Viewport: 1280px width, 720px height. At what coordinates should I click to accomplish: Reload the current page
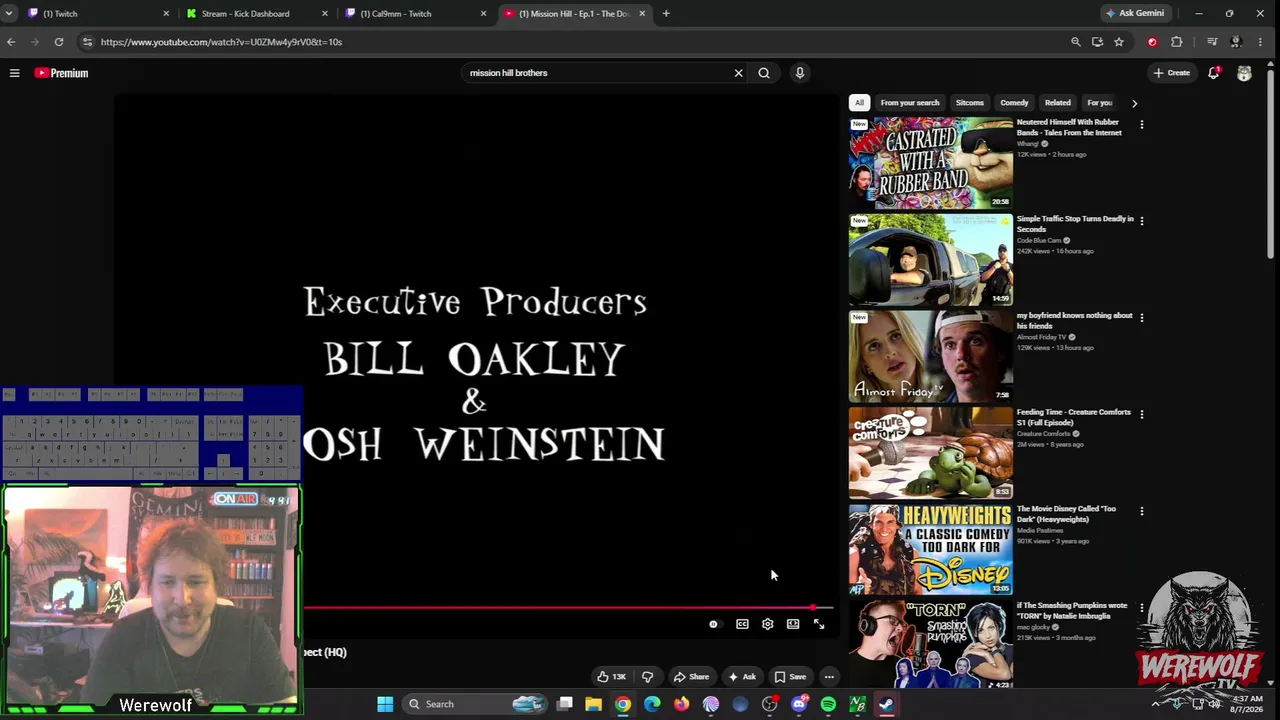coord(59,42)
